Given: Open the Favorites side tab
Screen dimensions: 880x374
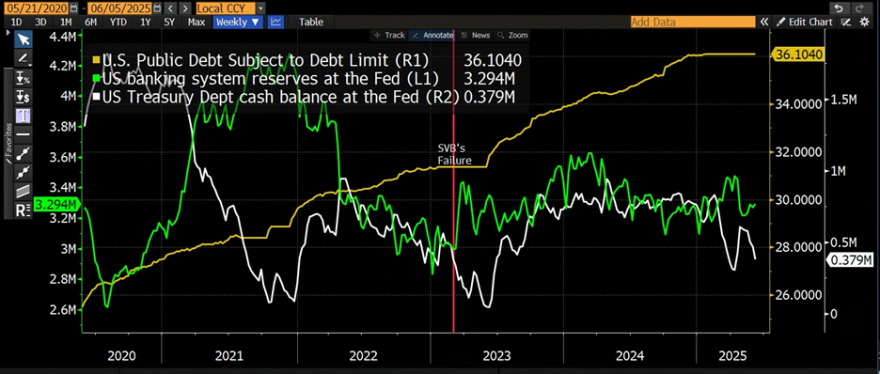Looking at the screenshot, I should pyautogui.click(x=8, y=143).
